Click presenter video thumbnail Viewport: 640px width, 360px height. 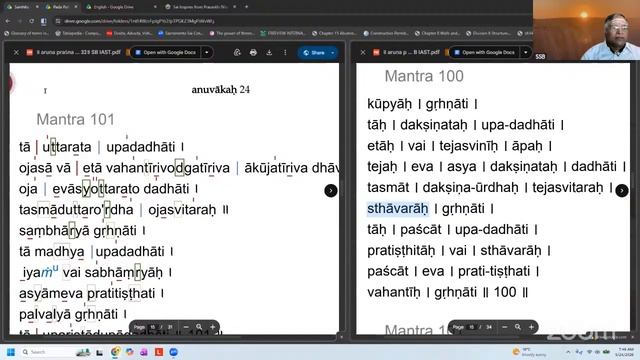[x=586, y=30]
